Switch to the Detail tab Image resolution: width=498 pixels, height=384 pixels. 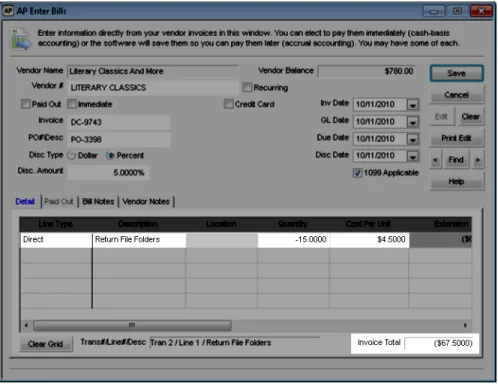point(25,201)
